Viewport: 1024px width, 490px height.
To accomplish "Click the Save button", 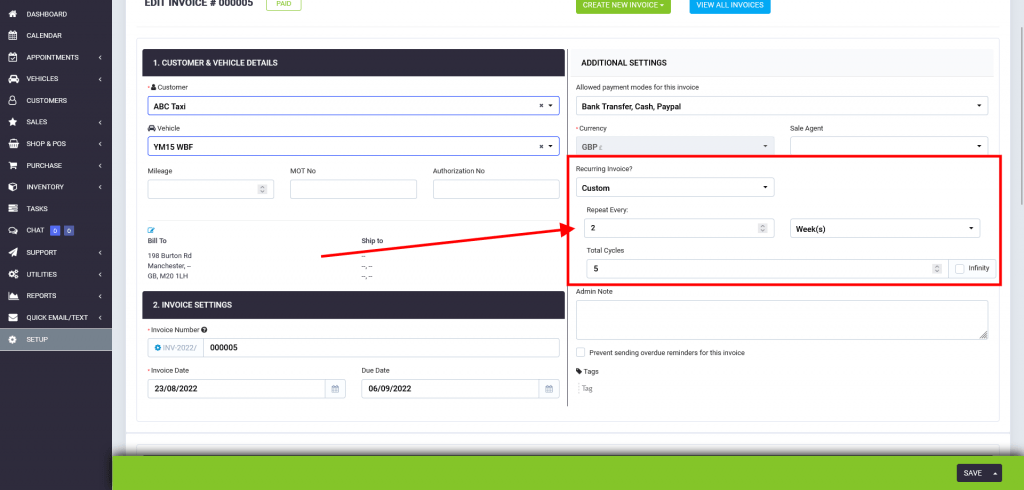I will [x=971, y=473].
